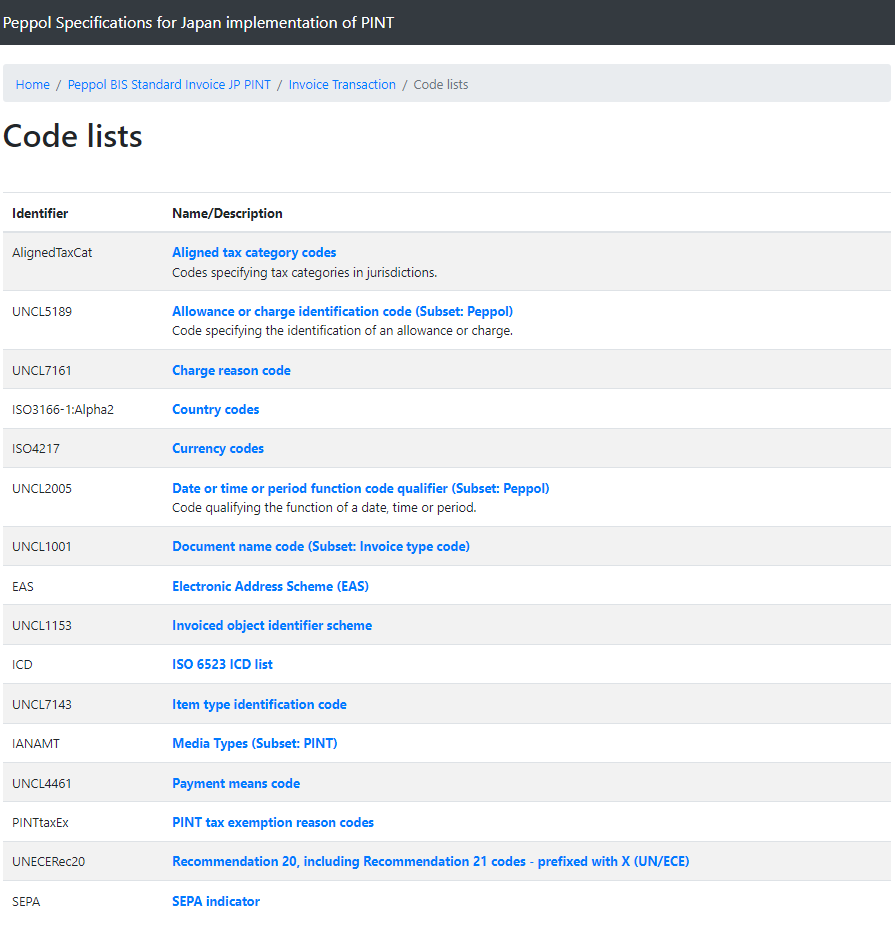Image resolution: width=895 pixels, height=936 pixels.
Task: Select the ICD identifier cell
Action: [x=22, y=664]
